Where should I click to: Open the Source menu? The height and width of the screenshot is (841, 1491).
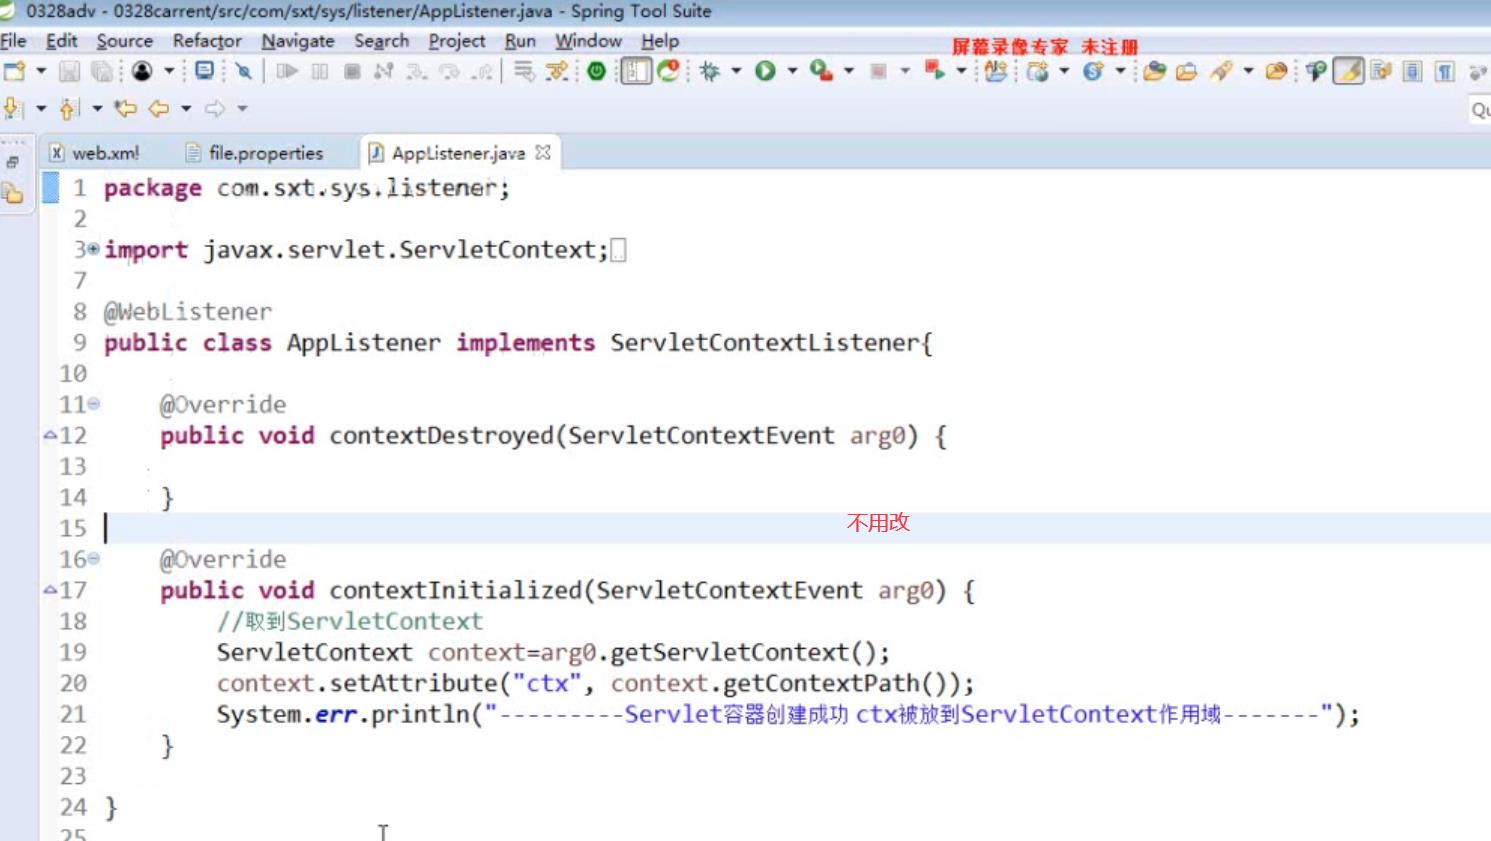pyautogui.click(x=125, y=41)
